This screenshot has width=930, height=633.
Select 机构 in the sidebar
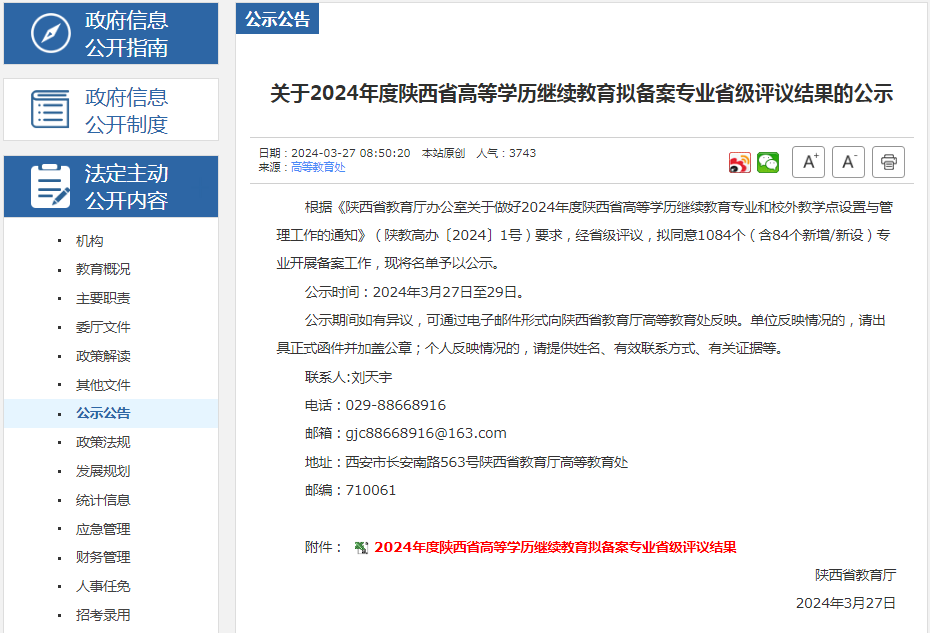pyautogui.click(x=89, y=241)
